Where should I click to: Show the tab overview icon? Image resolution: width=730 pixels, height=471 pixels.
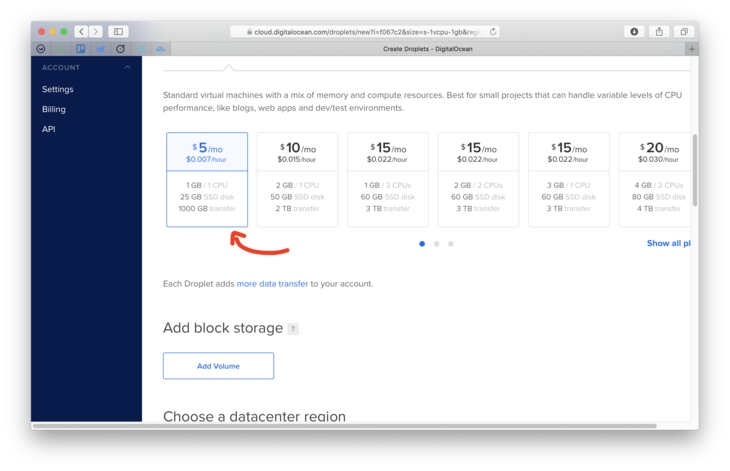(684, 32)
